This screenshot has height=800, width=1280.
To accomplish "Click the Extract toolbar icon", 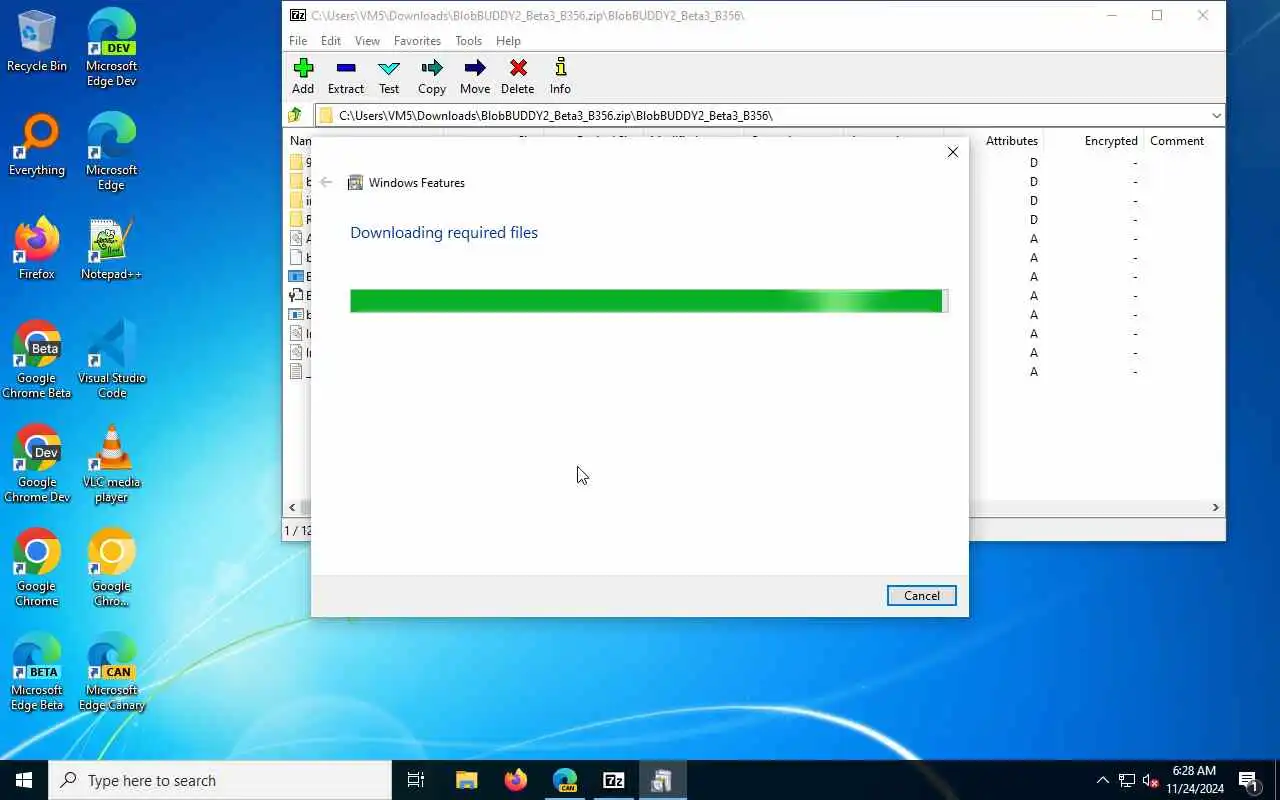I will pyautogui.click(x=346, y=76).
